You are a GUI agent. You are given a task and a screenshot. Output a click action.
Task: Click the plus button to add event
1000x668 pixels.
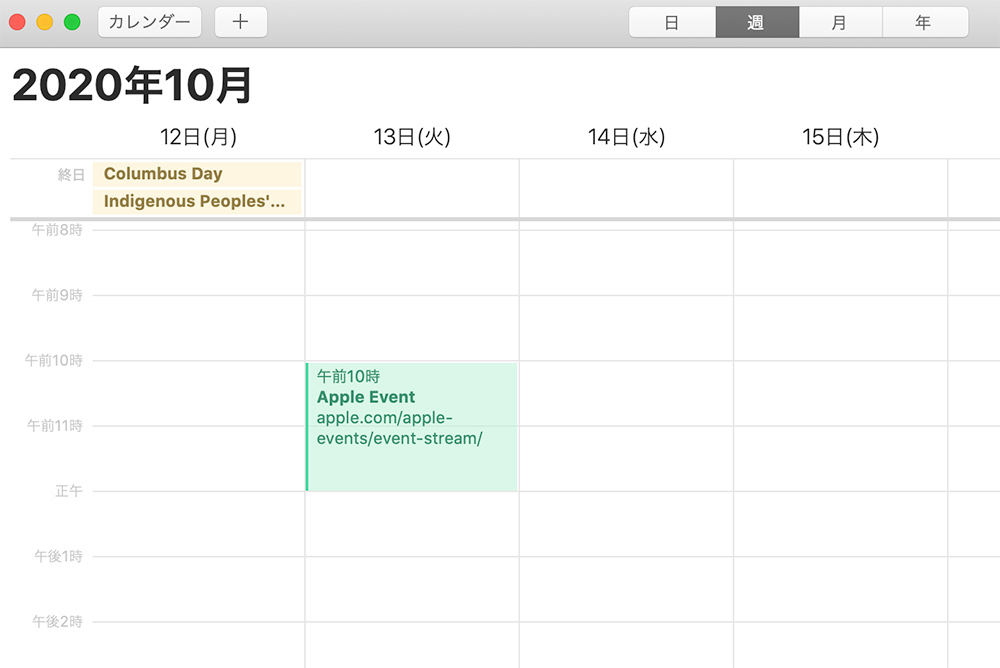pyautogui.click(x=240, y=22)
